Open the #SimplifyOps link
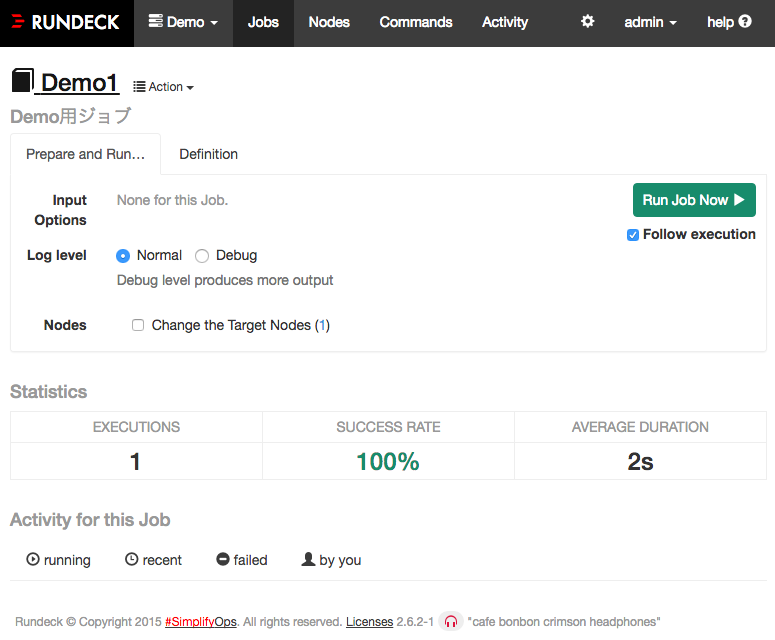 click(201, 622)
